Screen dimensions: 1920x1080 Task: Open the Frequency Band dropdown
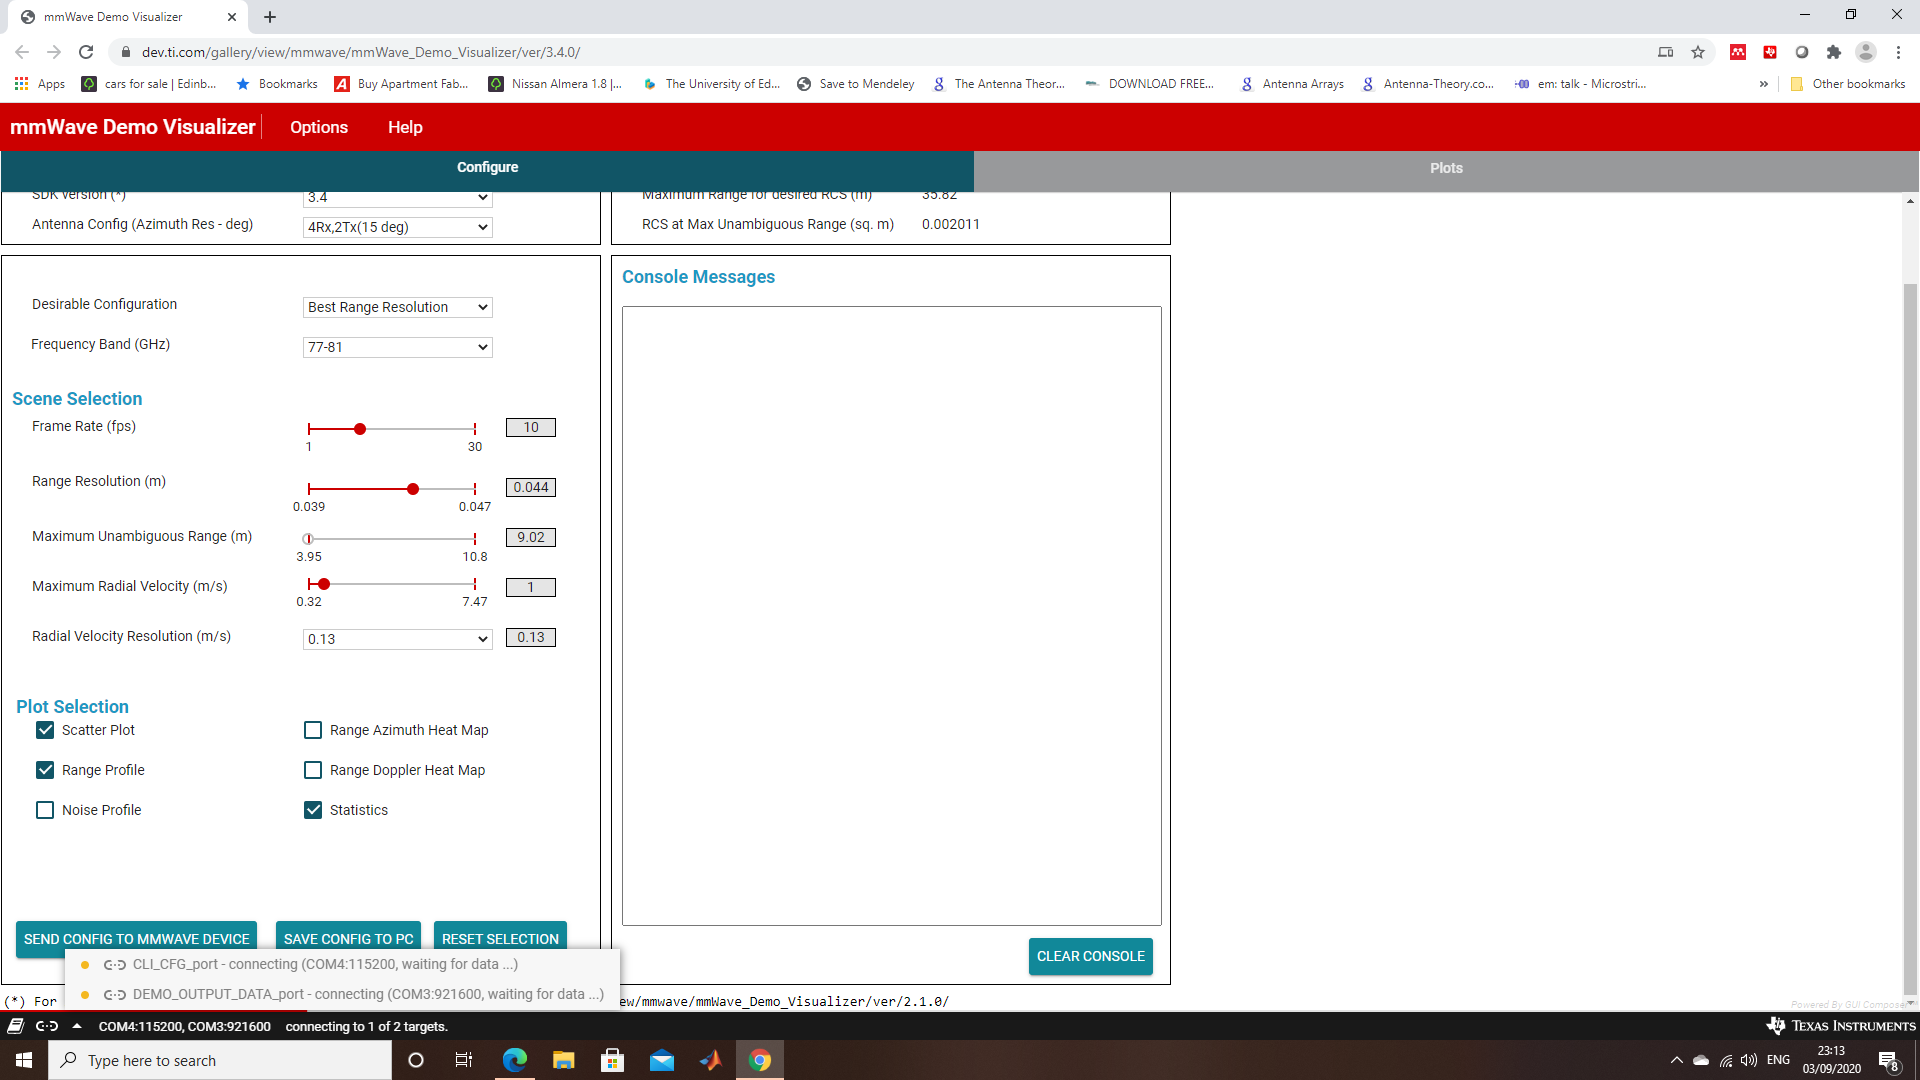[x=397, y=347]
